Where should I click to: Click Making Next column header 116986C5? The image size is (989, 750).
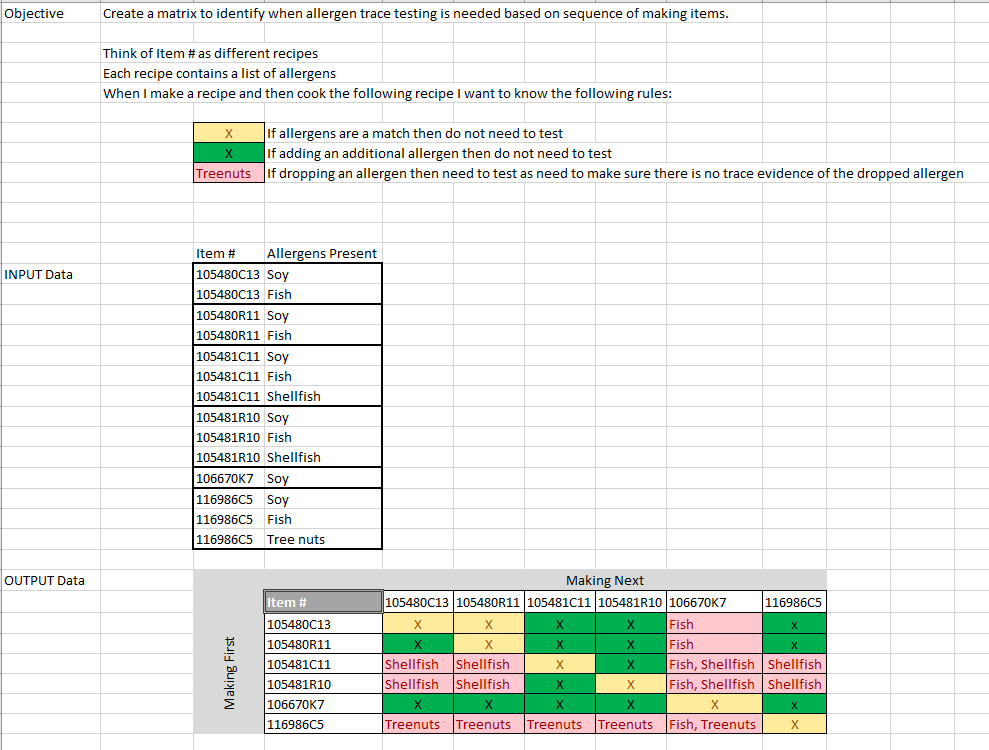coord(794,602)
